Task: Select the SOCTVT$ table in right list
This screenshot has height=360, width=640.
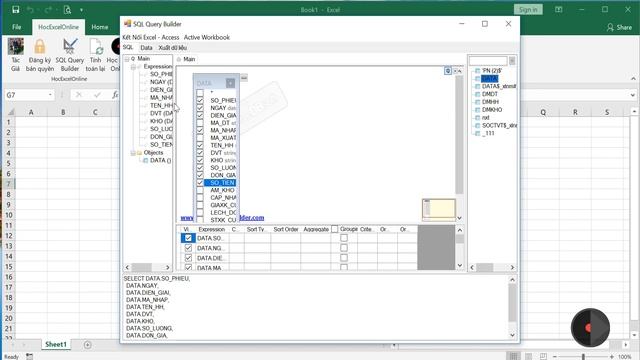Action: point(499,126)
